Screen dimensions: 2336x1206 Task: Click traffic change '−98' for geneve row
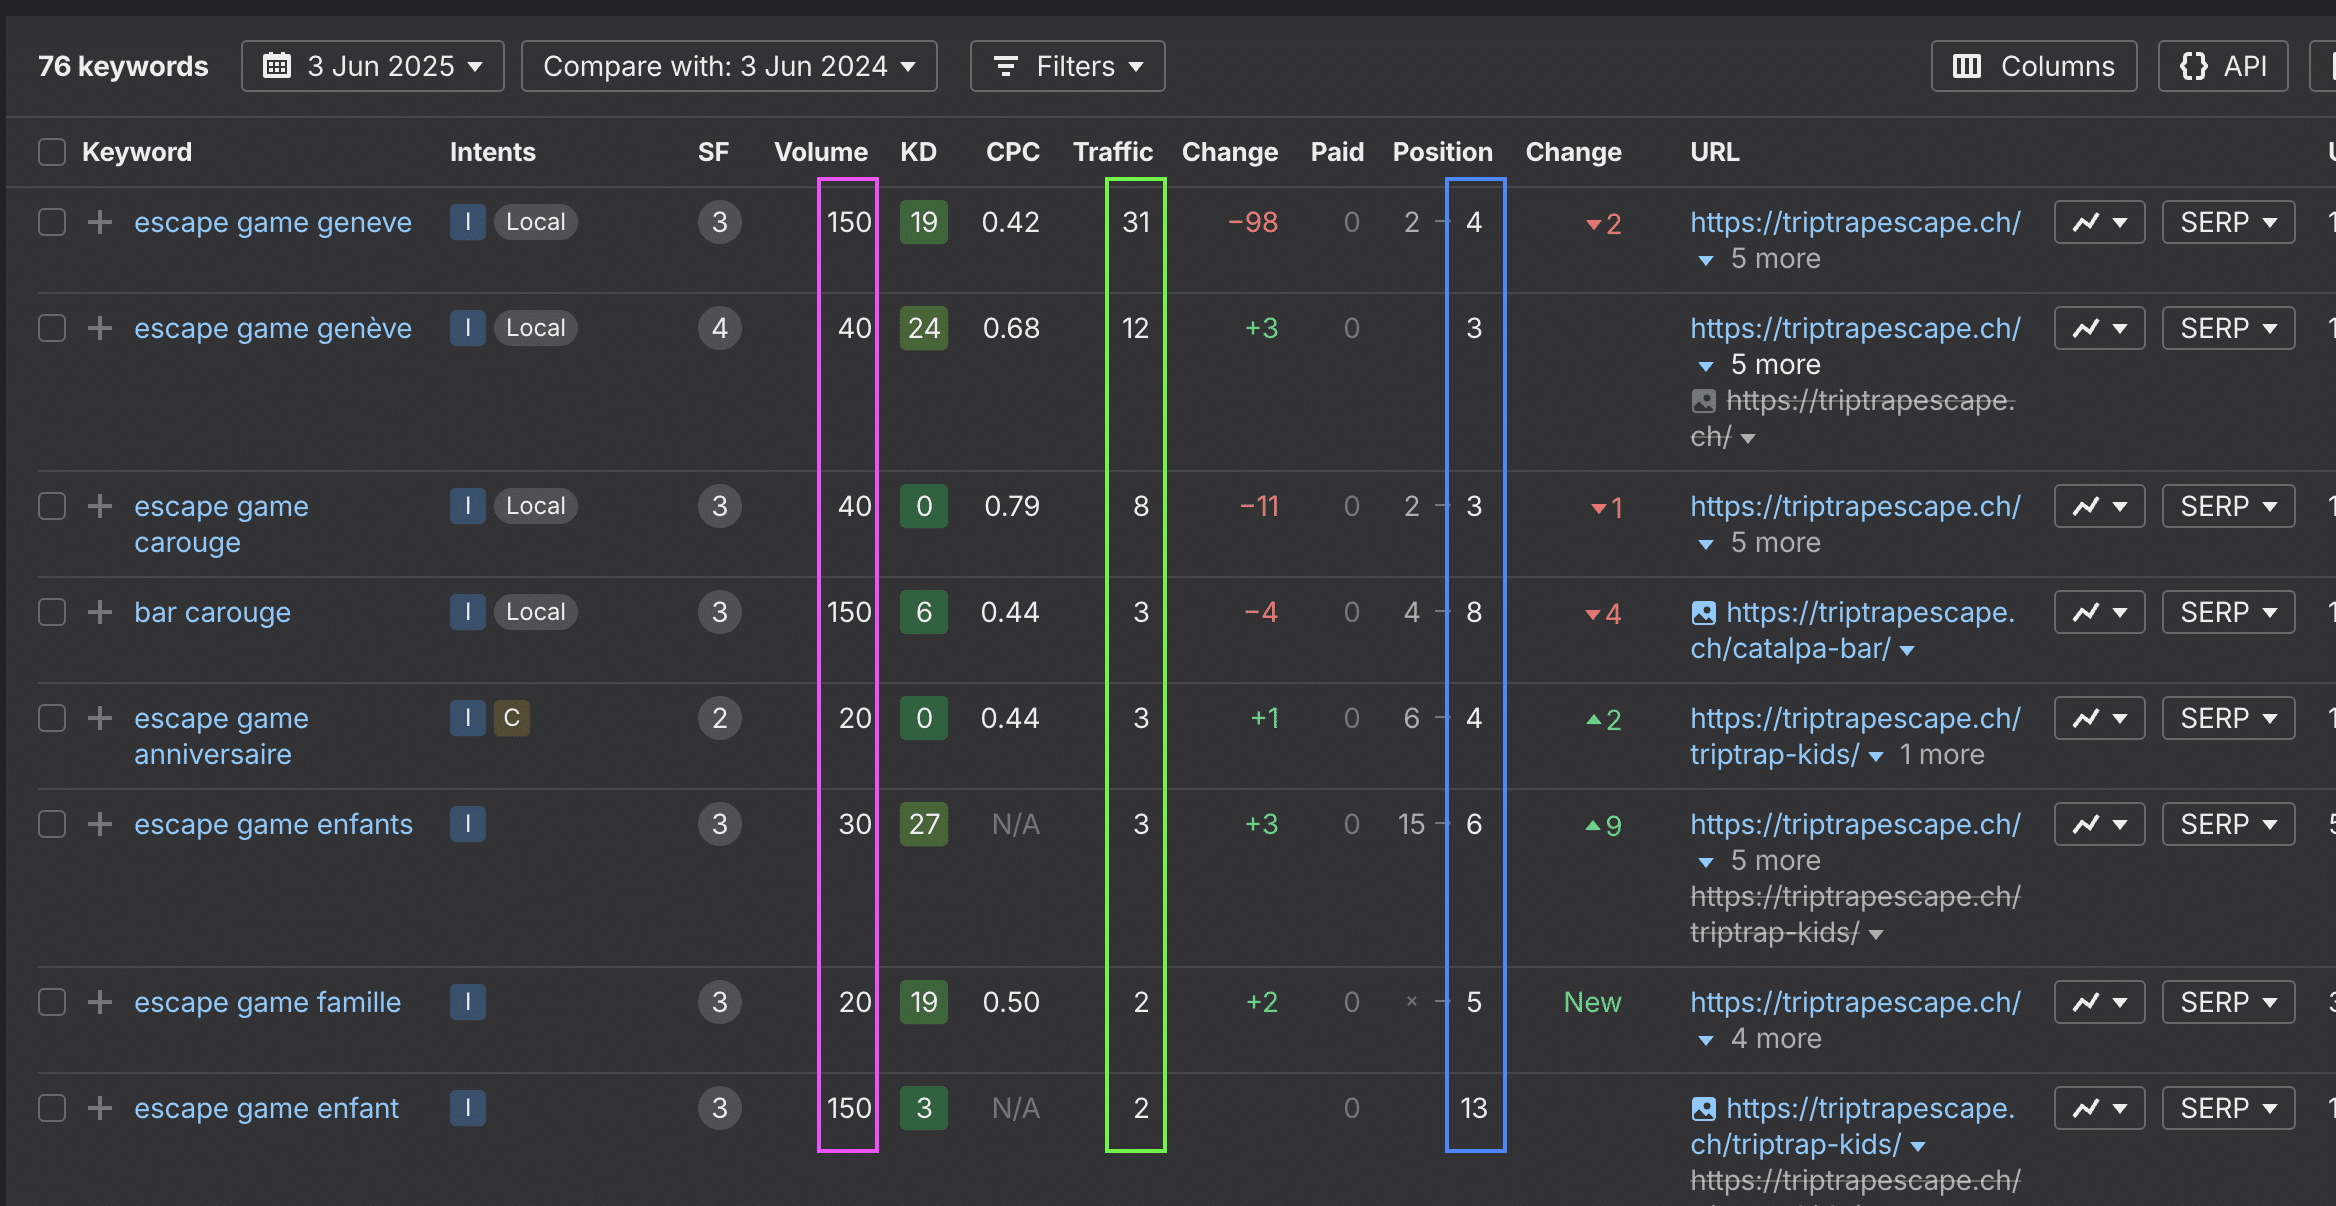[1252, 222]
